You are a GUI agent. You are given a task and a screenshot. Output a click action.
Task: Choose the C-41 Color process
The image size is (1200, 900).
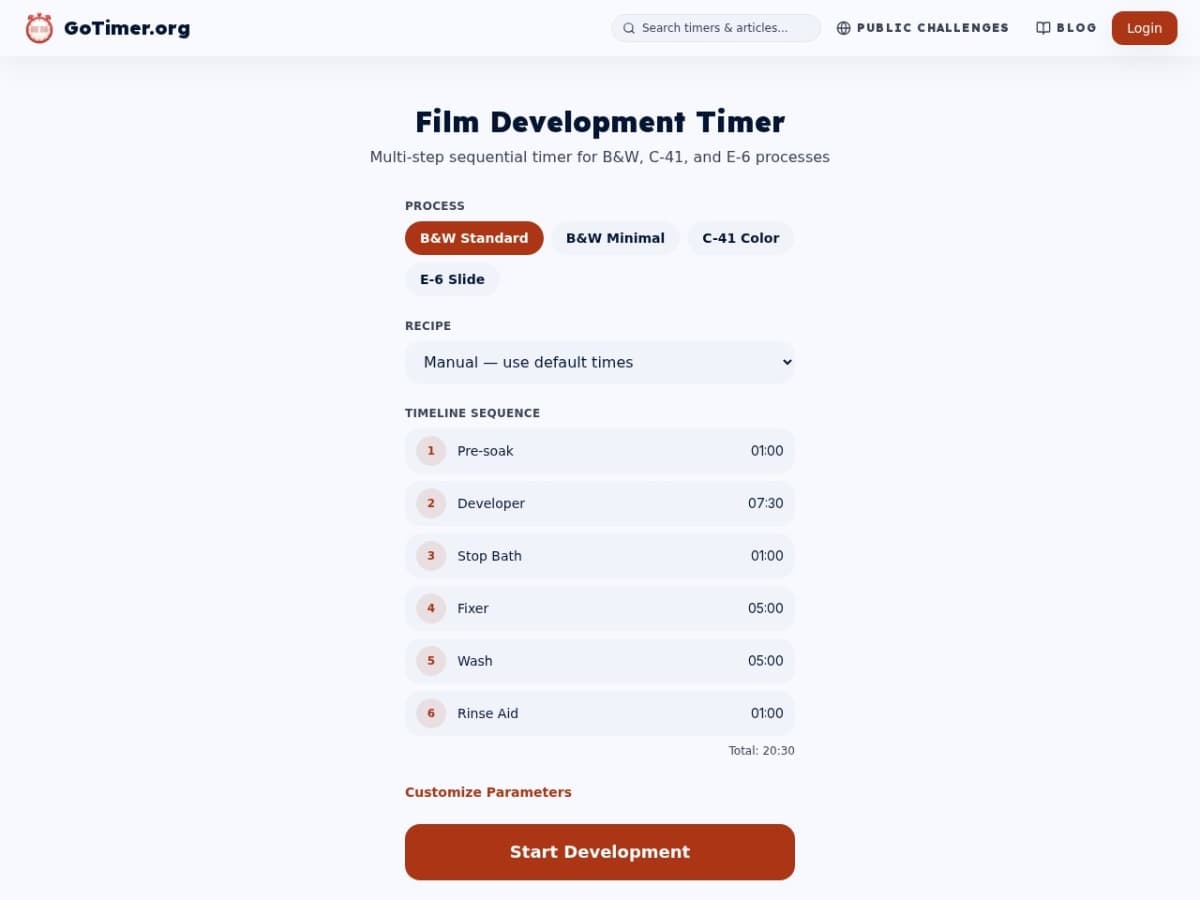pos(740,238)
